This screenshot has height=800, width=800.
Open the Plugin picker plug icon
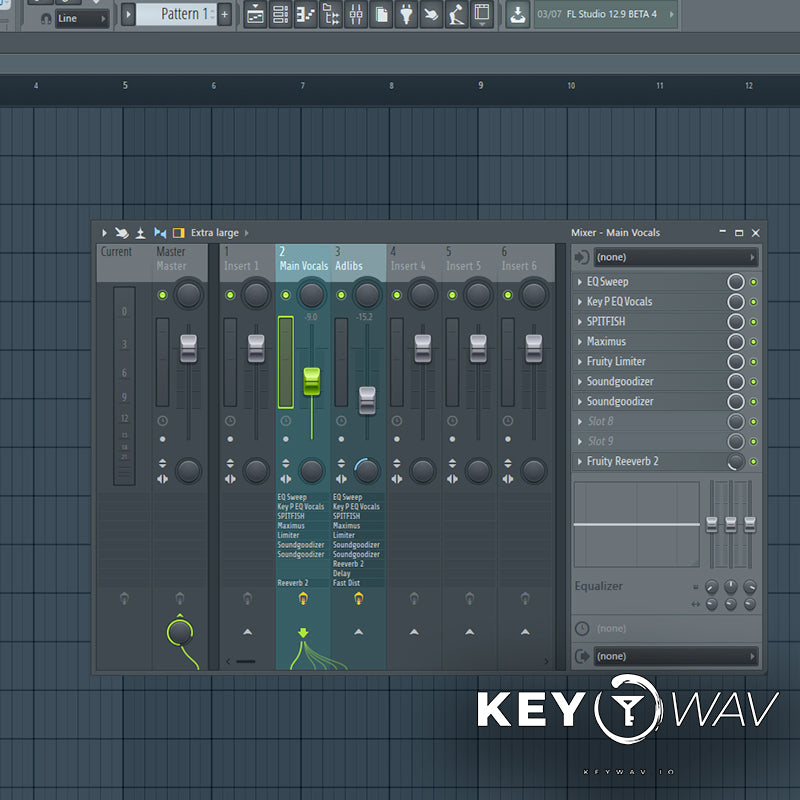click(x=407, y=14)
